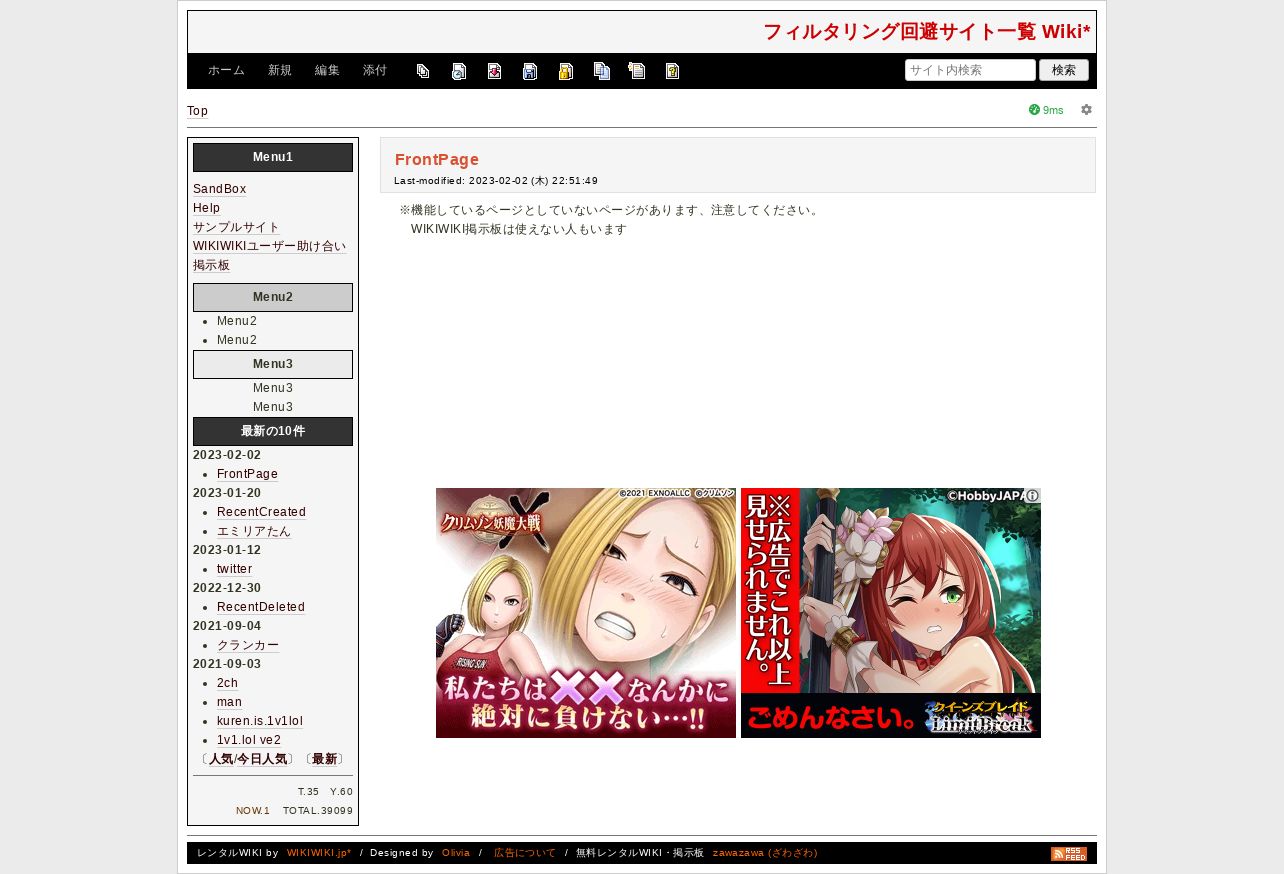Image resolution: width=1284 pixels, height=874 pixels.
Task: Click the green 9ms speed indicator
Action: click(1046, 110)
